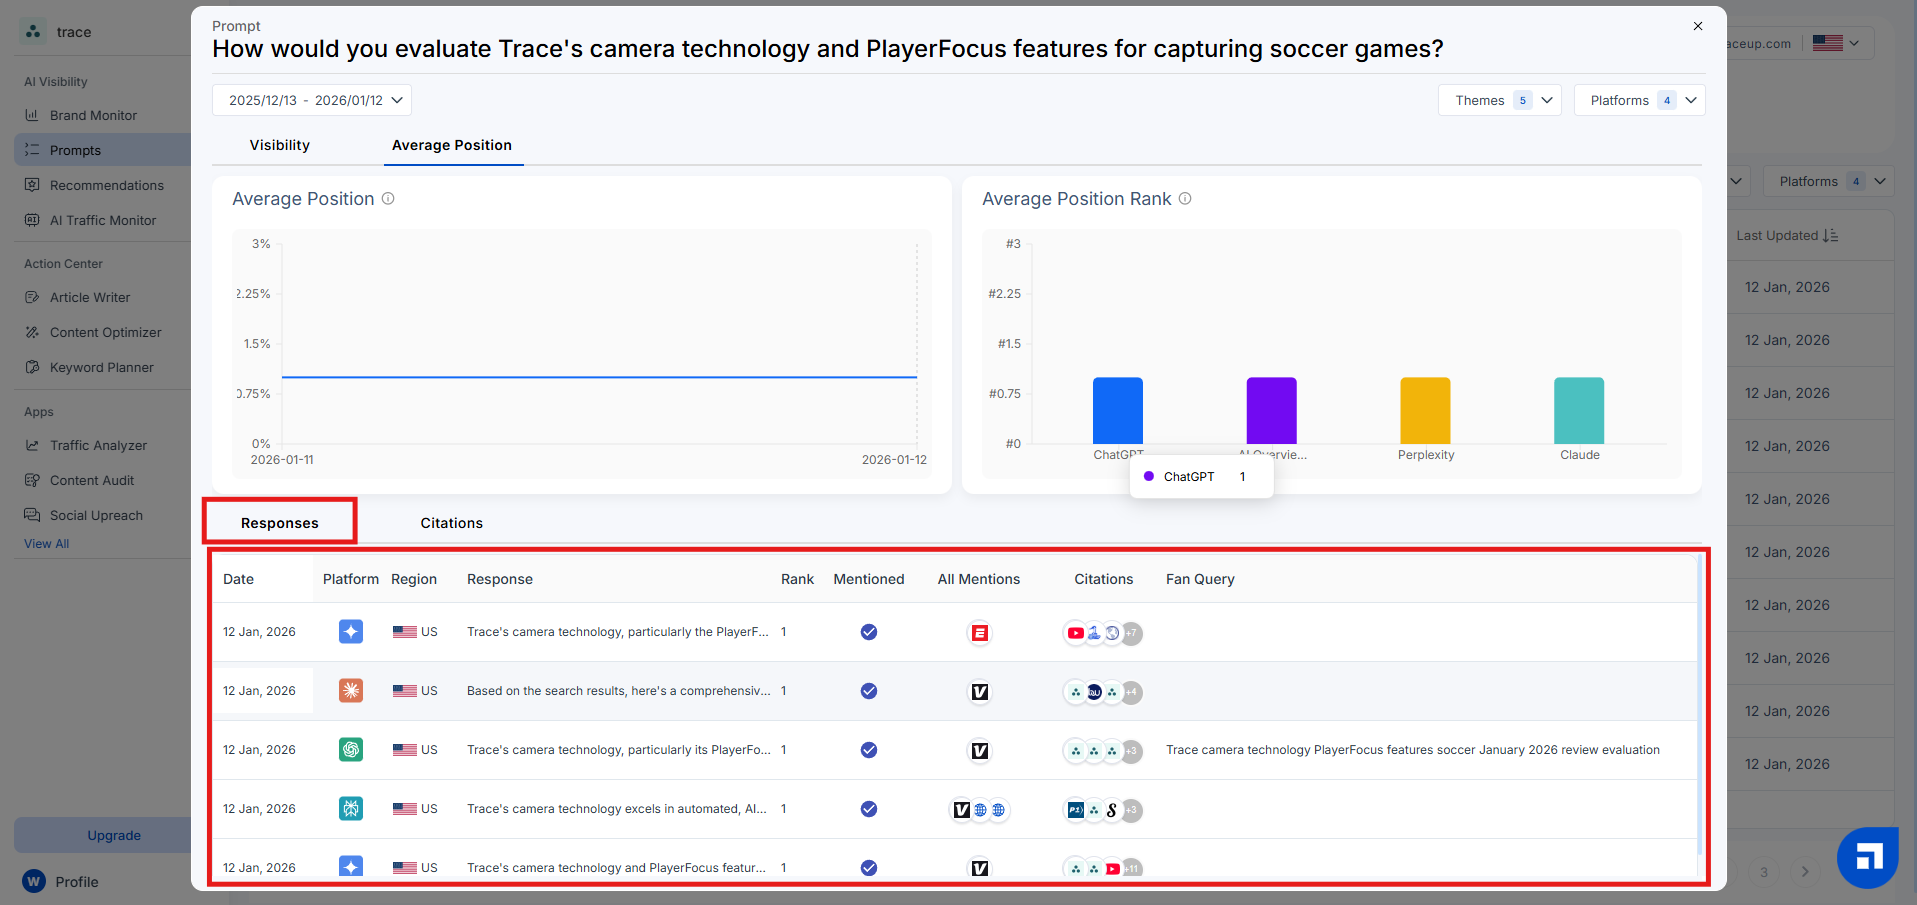Click the View All link under Apps
This screenshot has height=905, width=1917.
[x=47, y=544]
